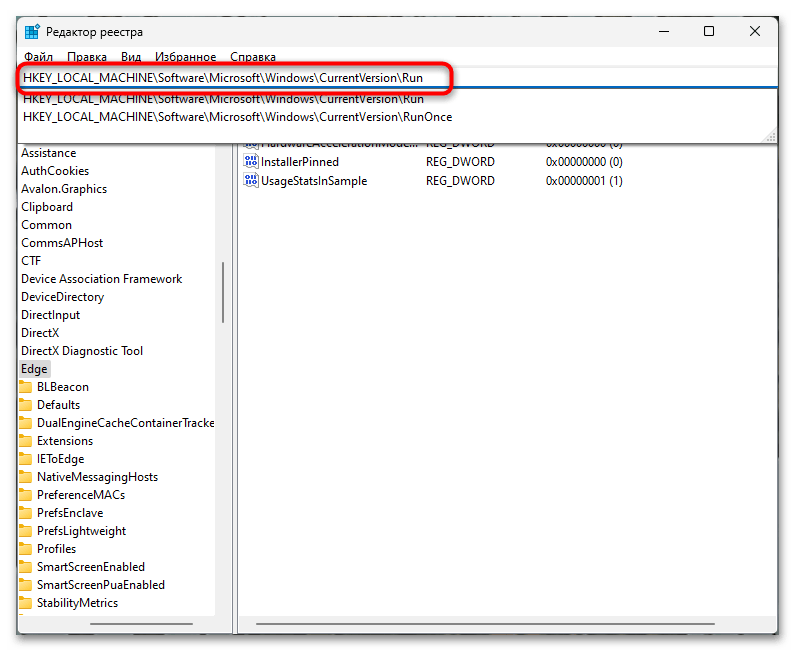795x651 pixels.
Task: Click the tree pane vertical scrollbar thumb
Action: (223, 292)
